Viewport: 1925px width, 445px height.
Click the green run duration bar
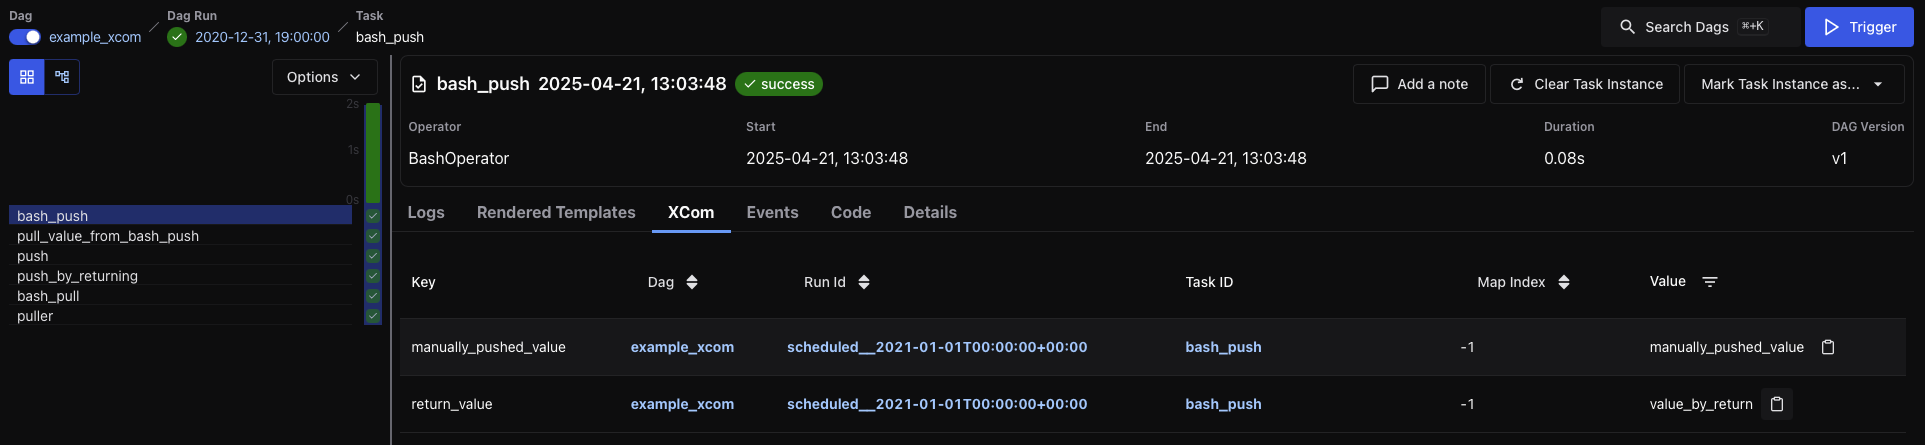coord(373,152)
